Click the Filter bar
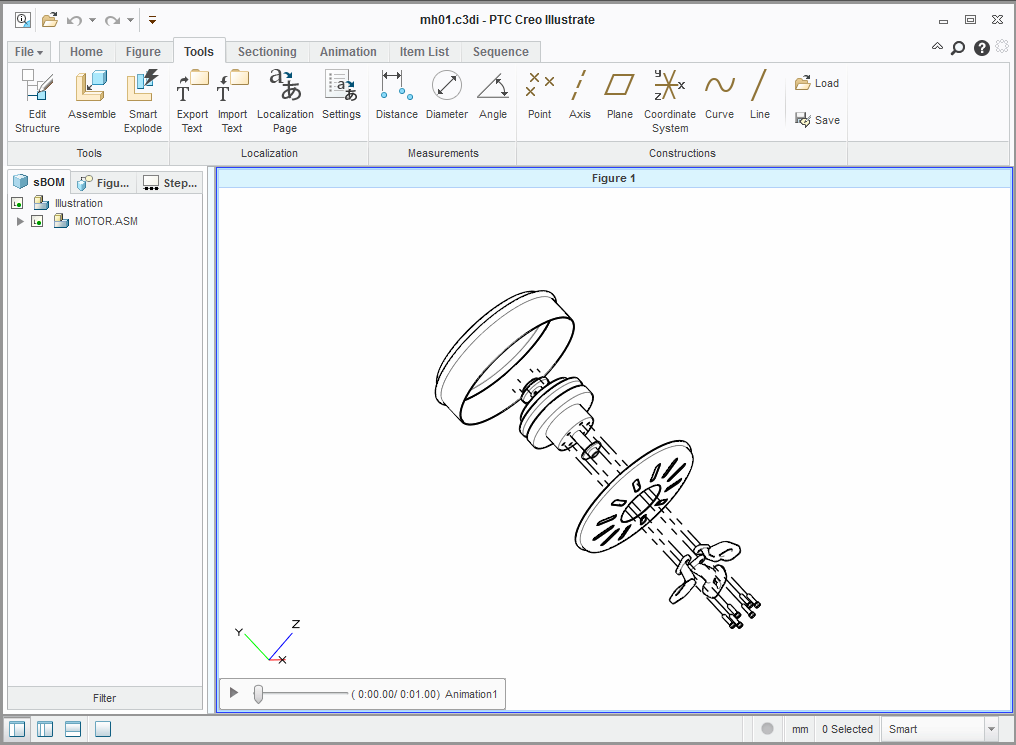1016x745 pixels. 104,698
